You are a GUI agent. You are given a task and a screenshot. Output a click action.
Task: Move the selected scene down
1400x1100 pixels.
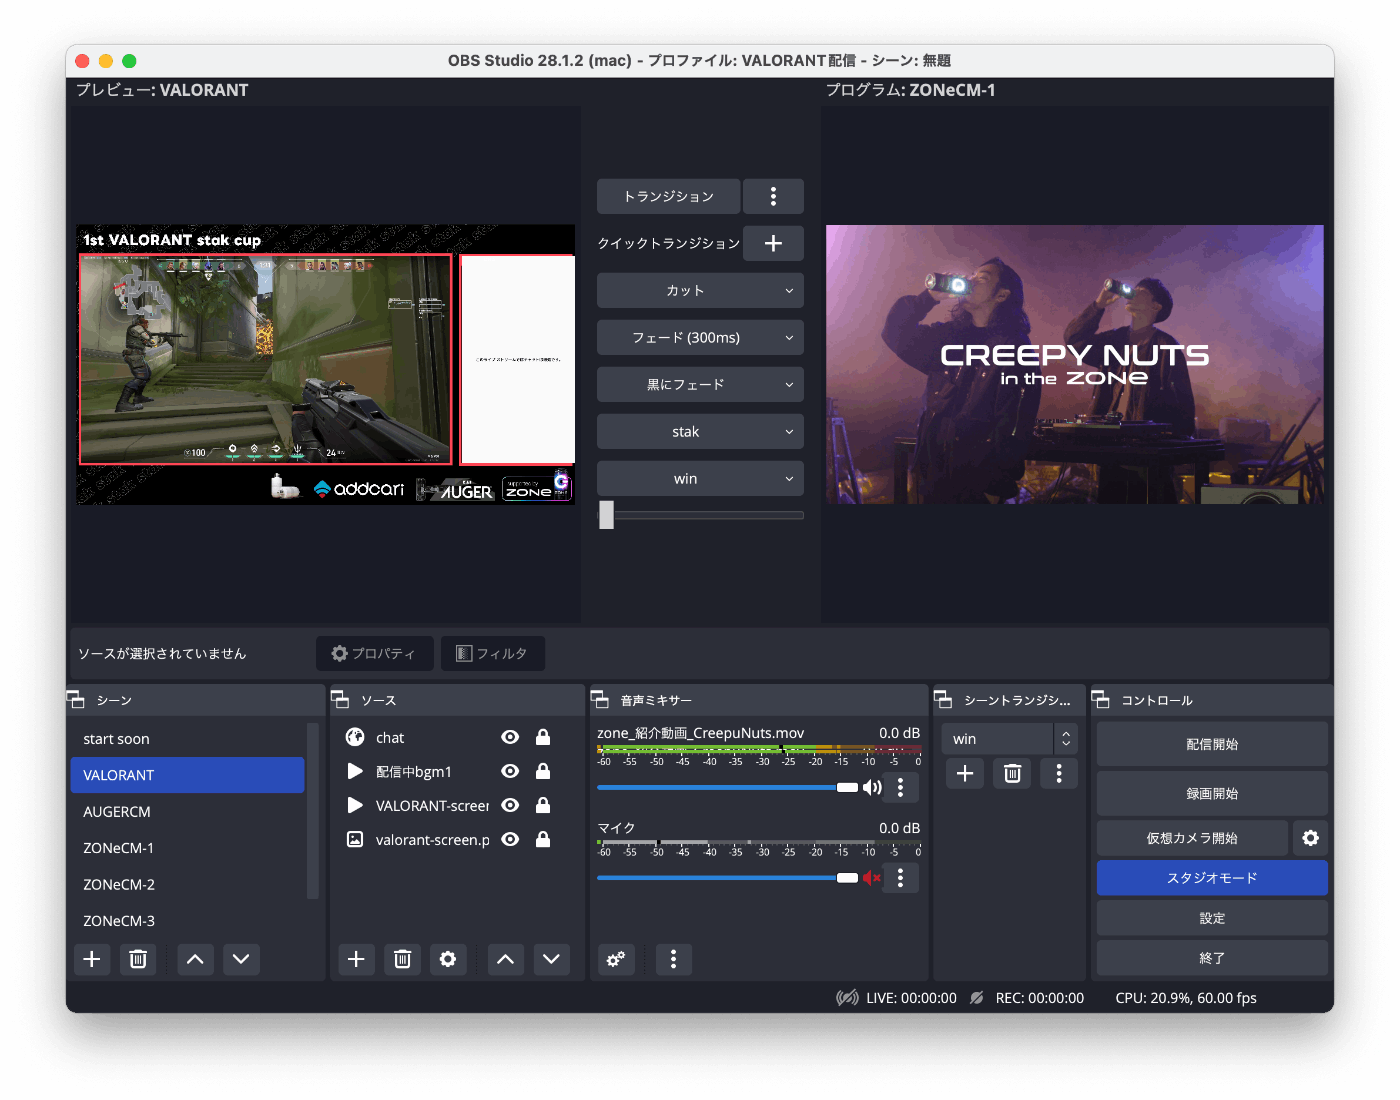click(241, 959)
